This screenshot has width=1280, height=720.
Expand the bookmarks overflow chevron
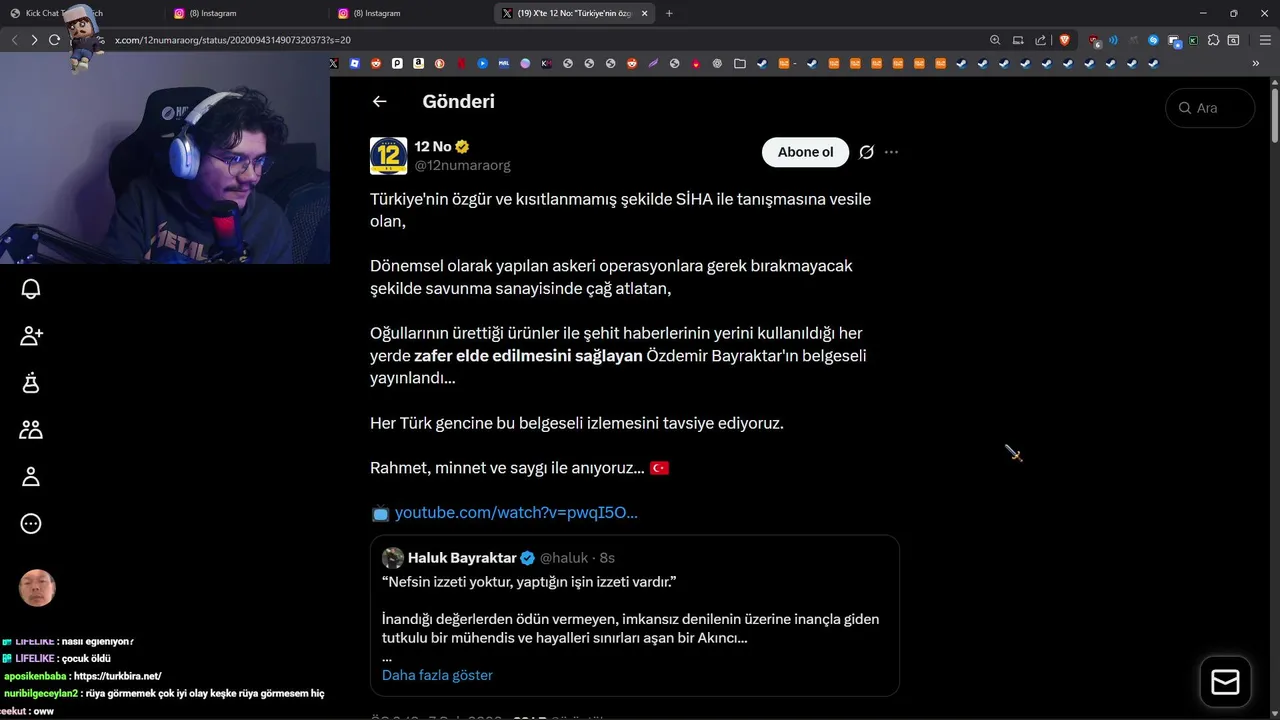coord(1256,63)
